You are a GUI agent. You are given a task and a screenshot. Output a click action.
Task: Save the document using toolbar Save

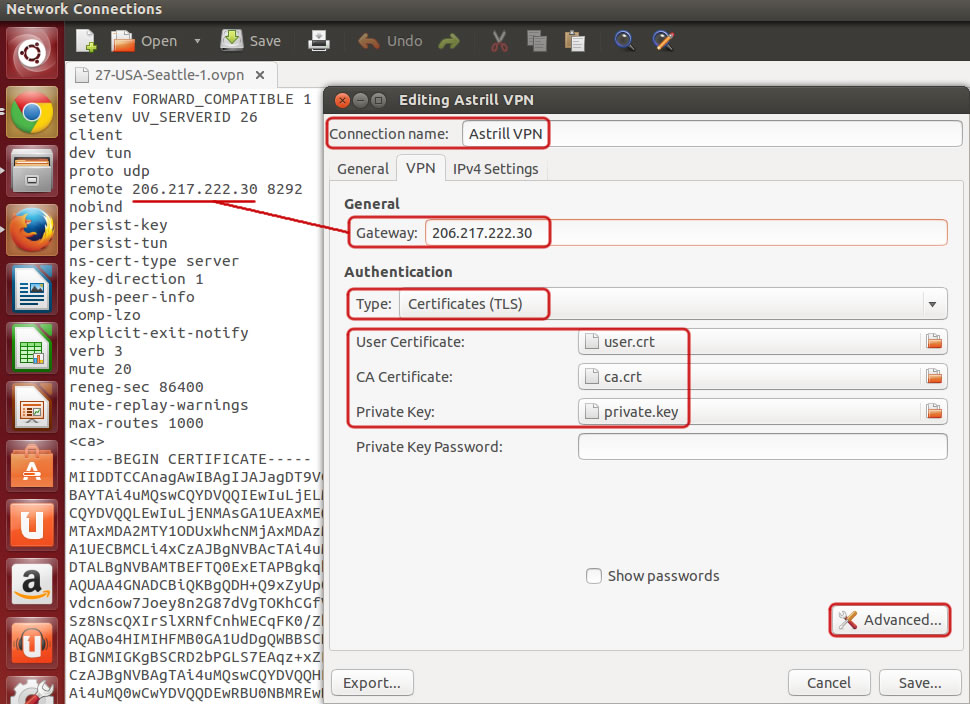tap(251, 41)
